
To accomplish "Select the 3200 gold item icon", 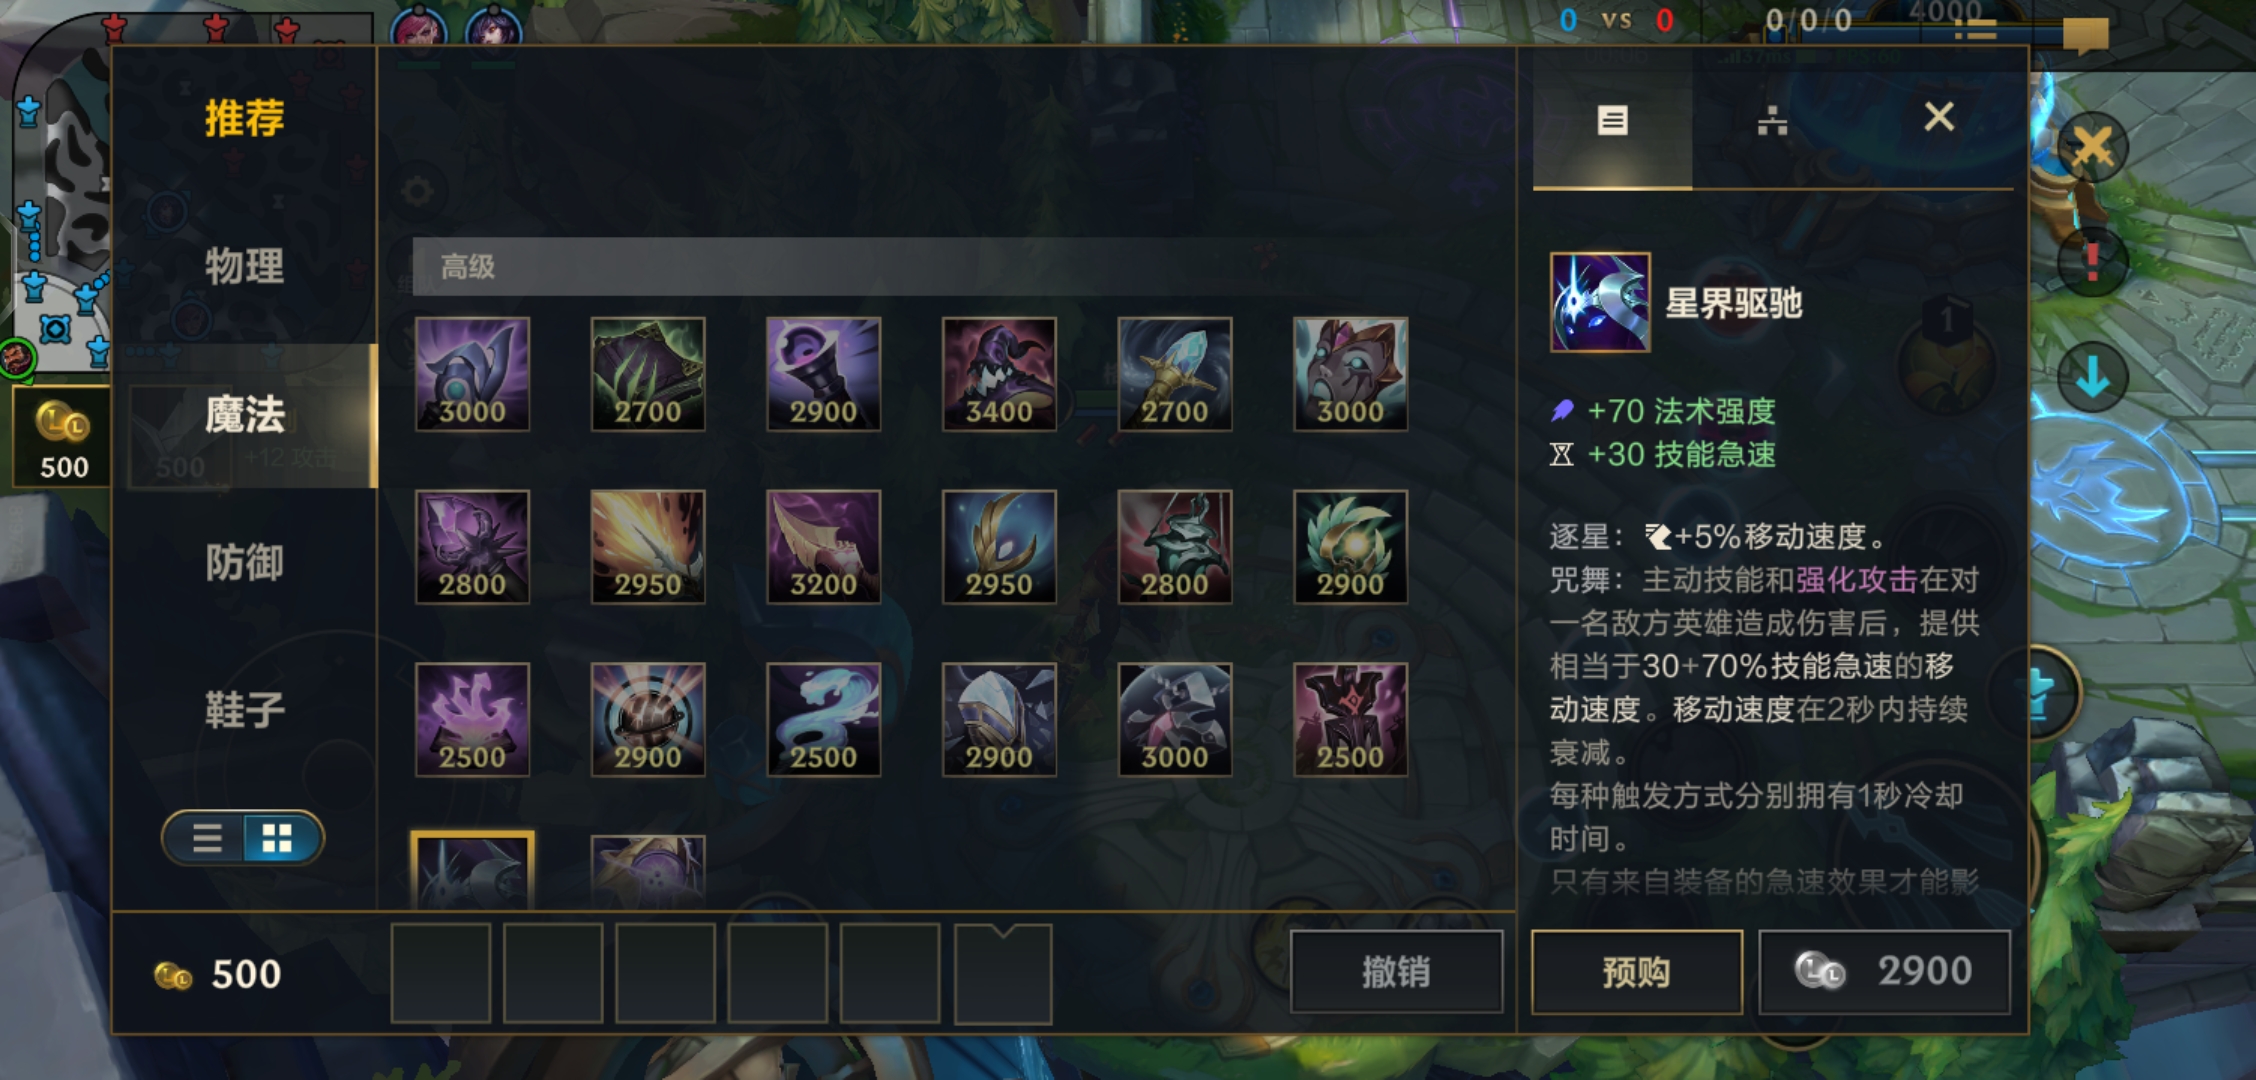I will [823, 547].
